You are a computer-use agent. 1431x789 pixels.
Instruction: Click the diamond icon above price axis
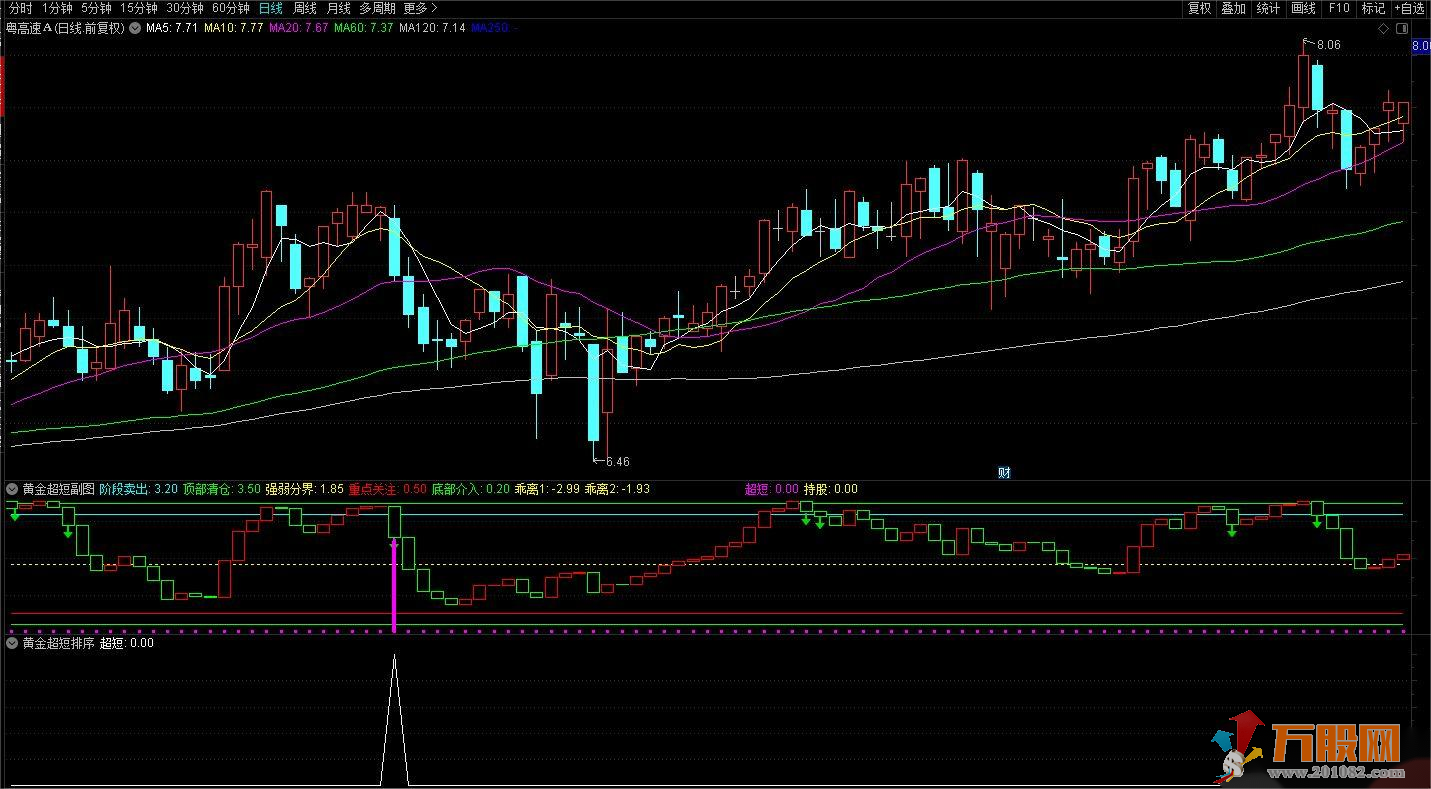[1383, 29]
